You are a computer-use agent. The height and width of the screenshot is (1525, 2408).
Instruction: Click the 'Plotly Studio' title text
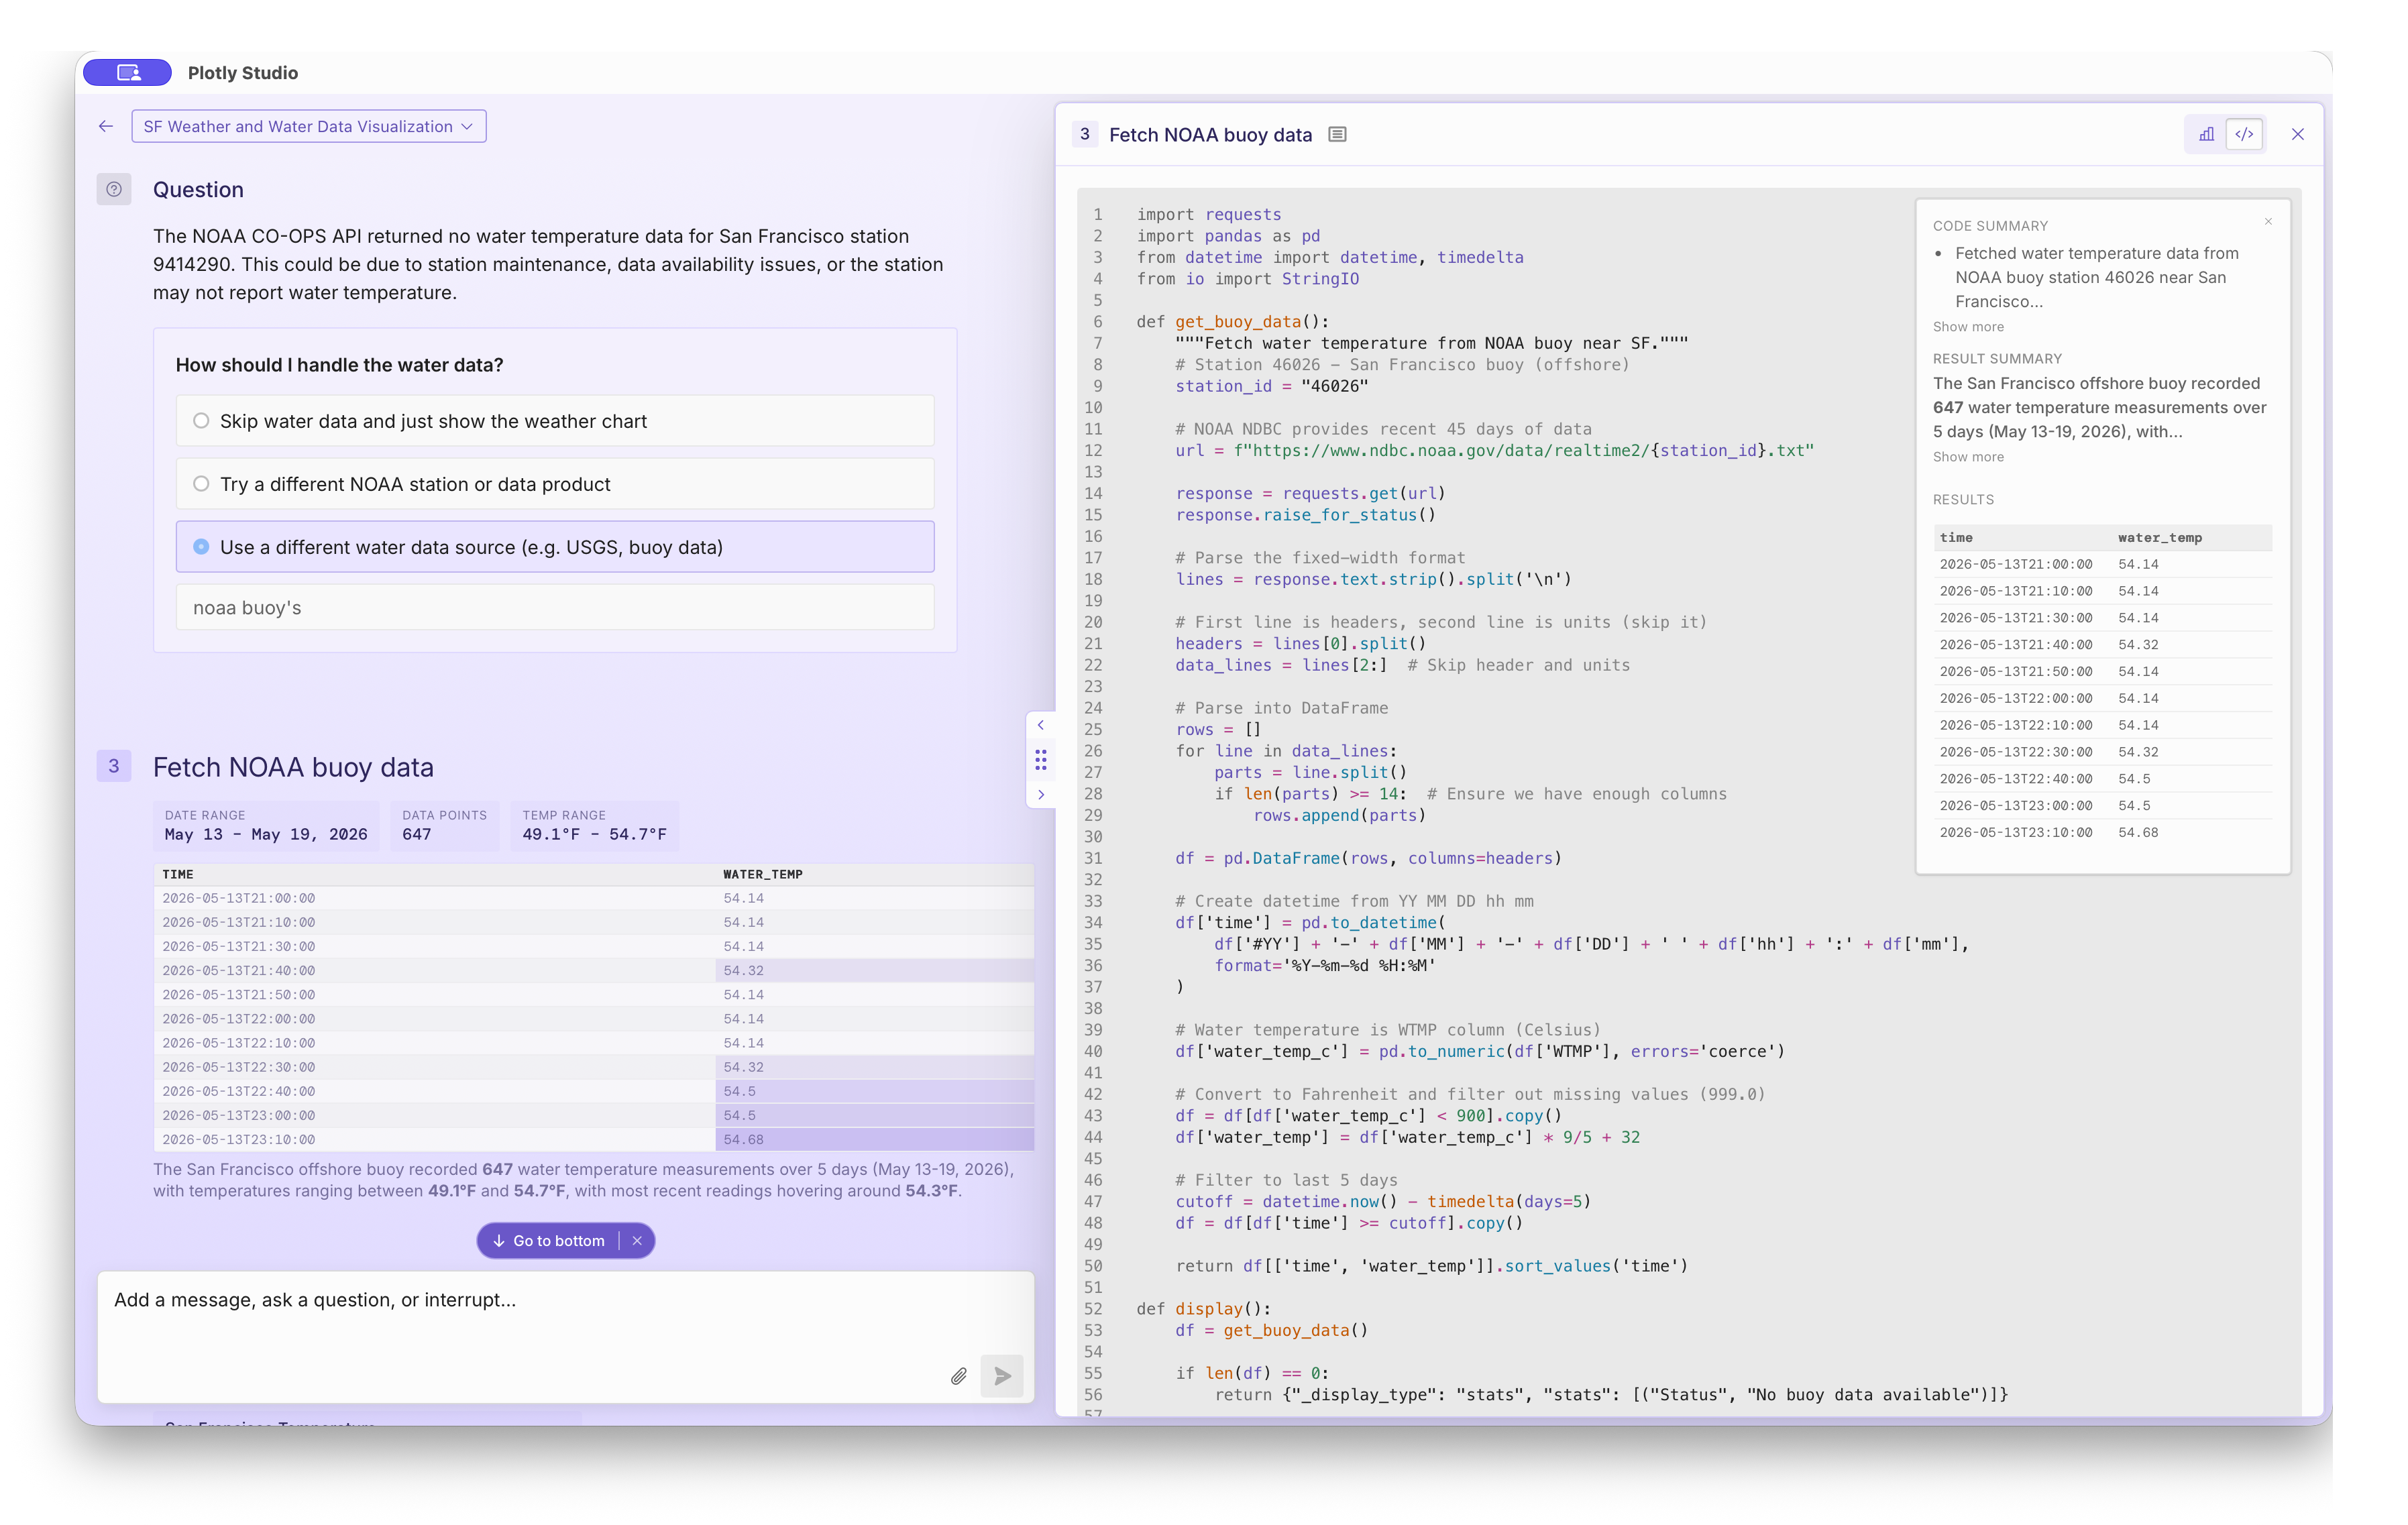tap(242, 72)
